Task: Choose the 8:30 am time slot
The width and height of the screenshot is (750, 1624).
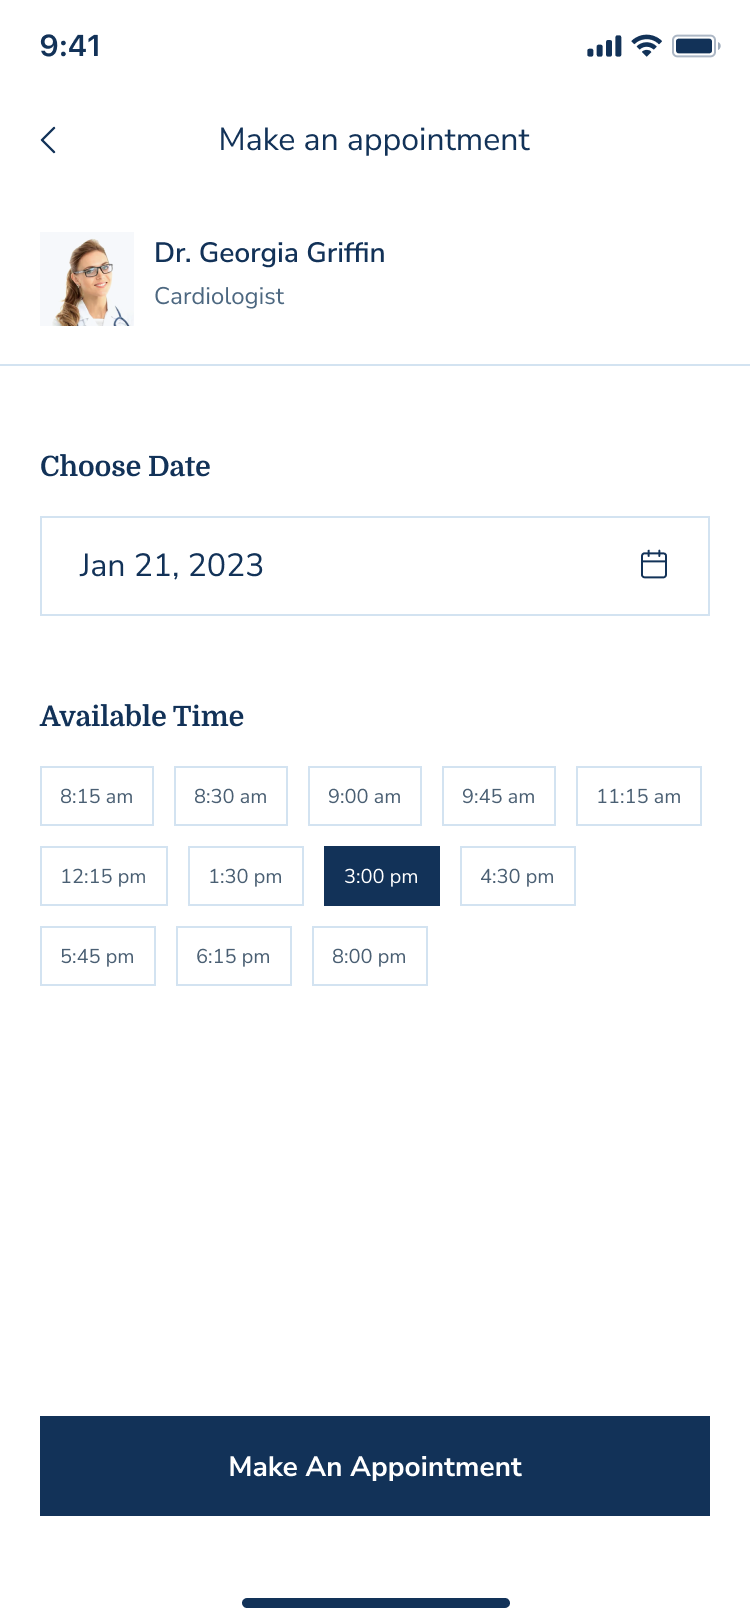Action: point(231,796)
